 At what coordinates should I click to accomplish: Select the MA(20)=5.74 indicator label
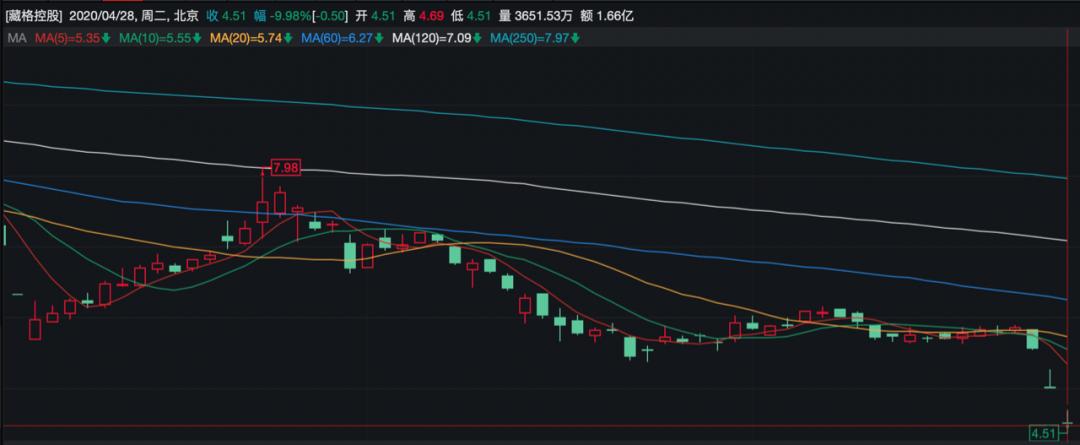[x=247, y=39]
